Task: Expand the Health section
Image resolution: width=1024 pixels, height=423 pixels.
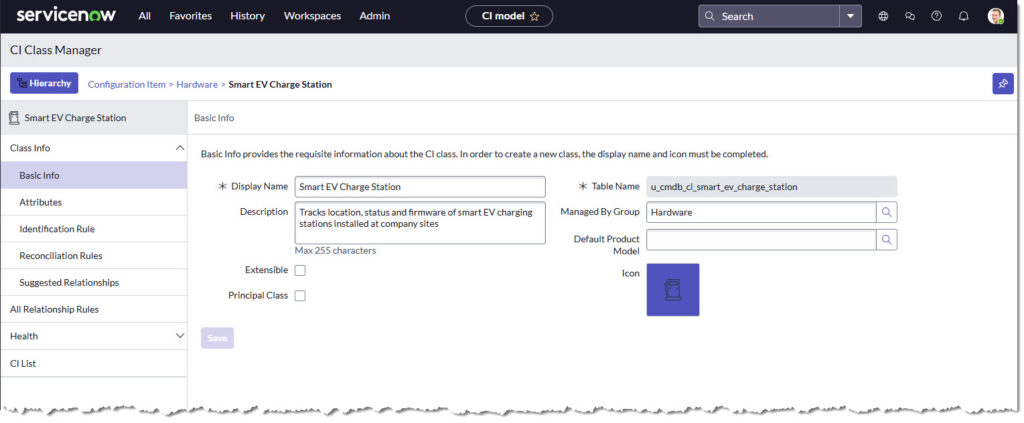Action: click(x=179, y=336)
